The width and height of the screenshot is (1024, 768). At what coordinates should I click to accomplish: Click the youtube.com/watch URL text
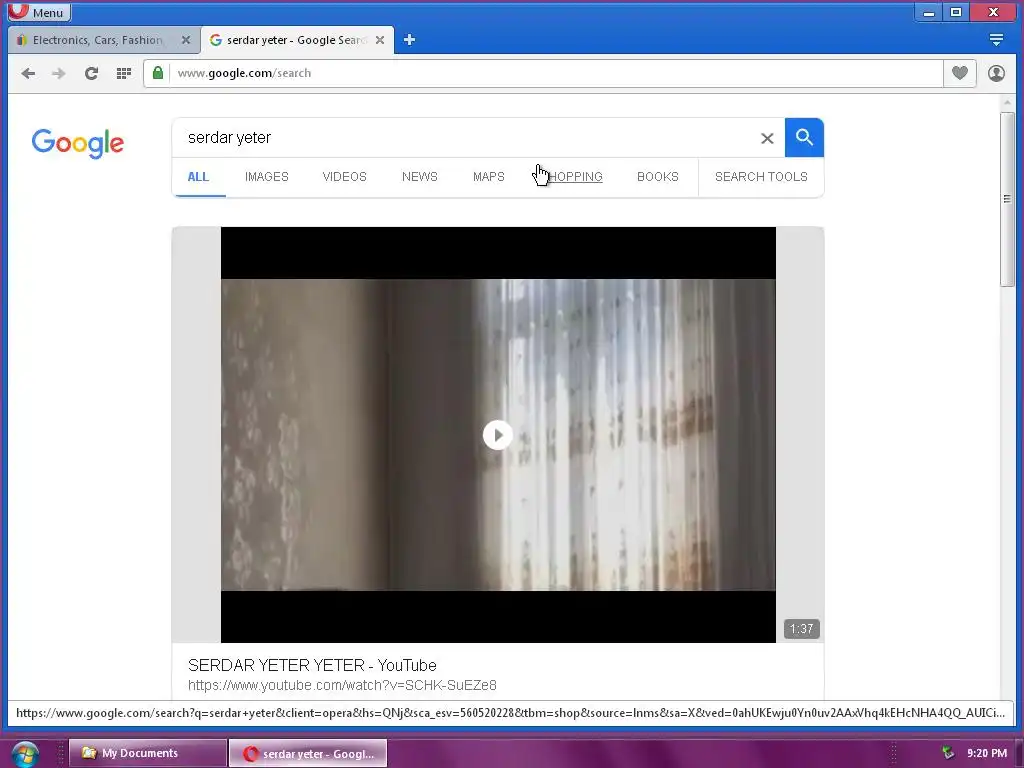pos(342,685)
